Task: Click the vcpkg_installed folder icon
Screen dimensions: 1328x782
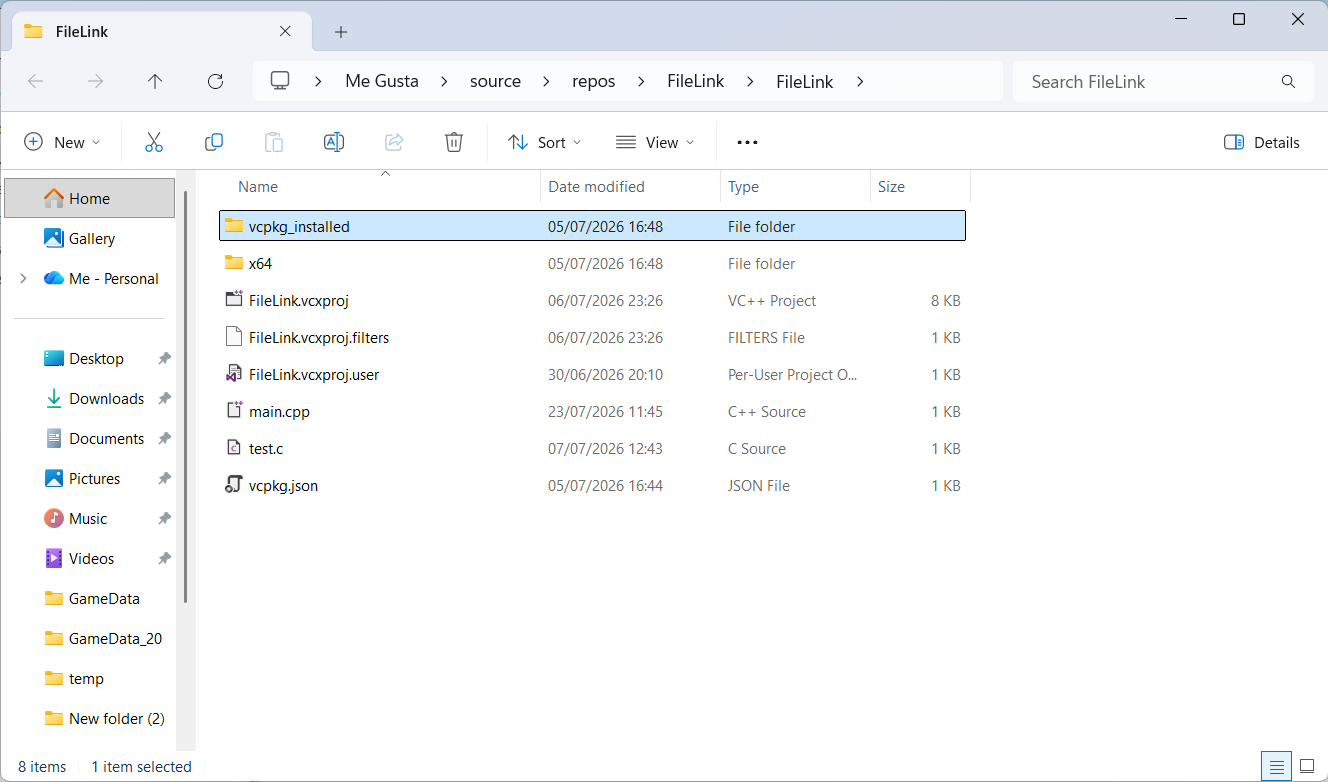Action: coord(234,226)
